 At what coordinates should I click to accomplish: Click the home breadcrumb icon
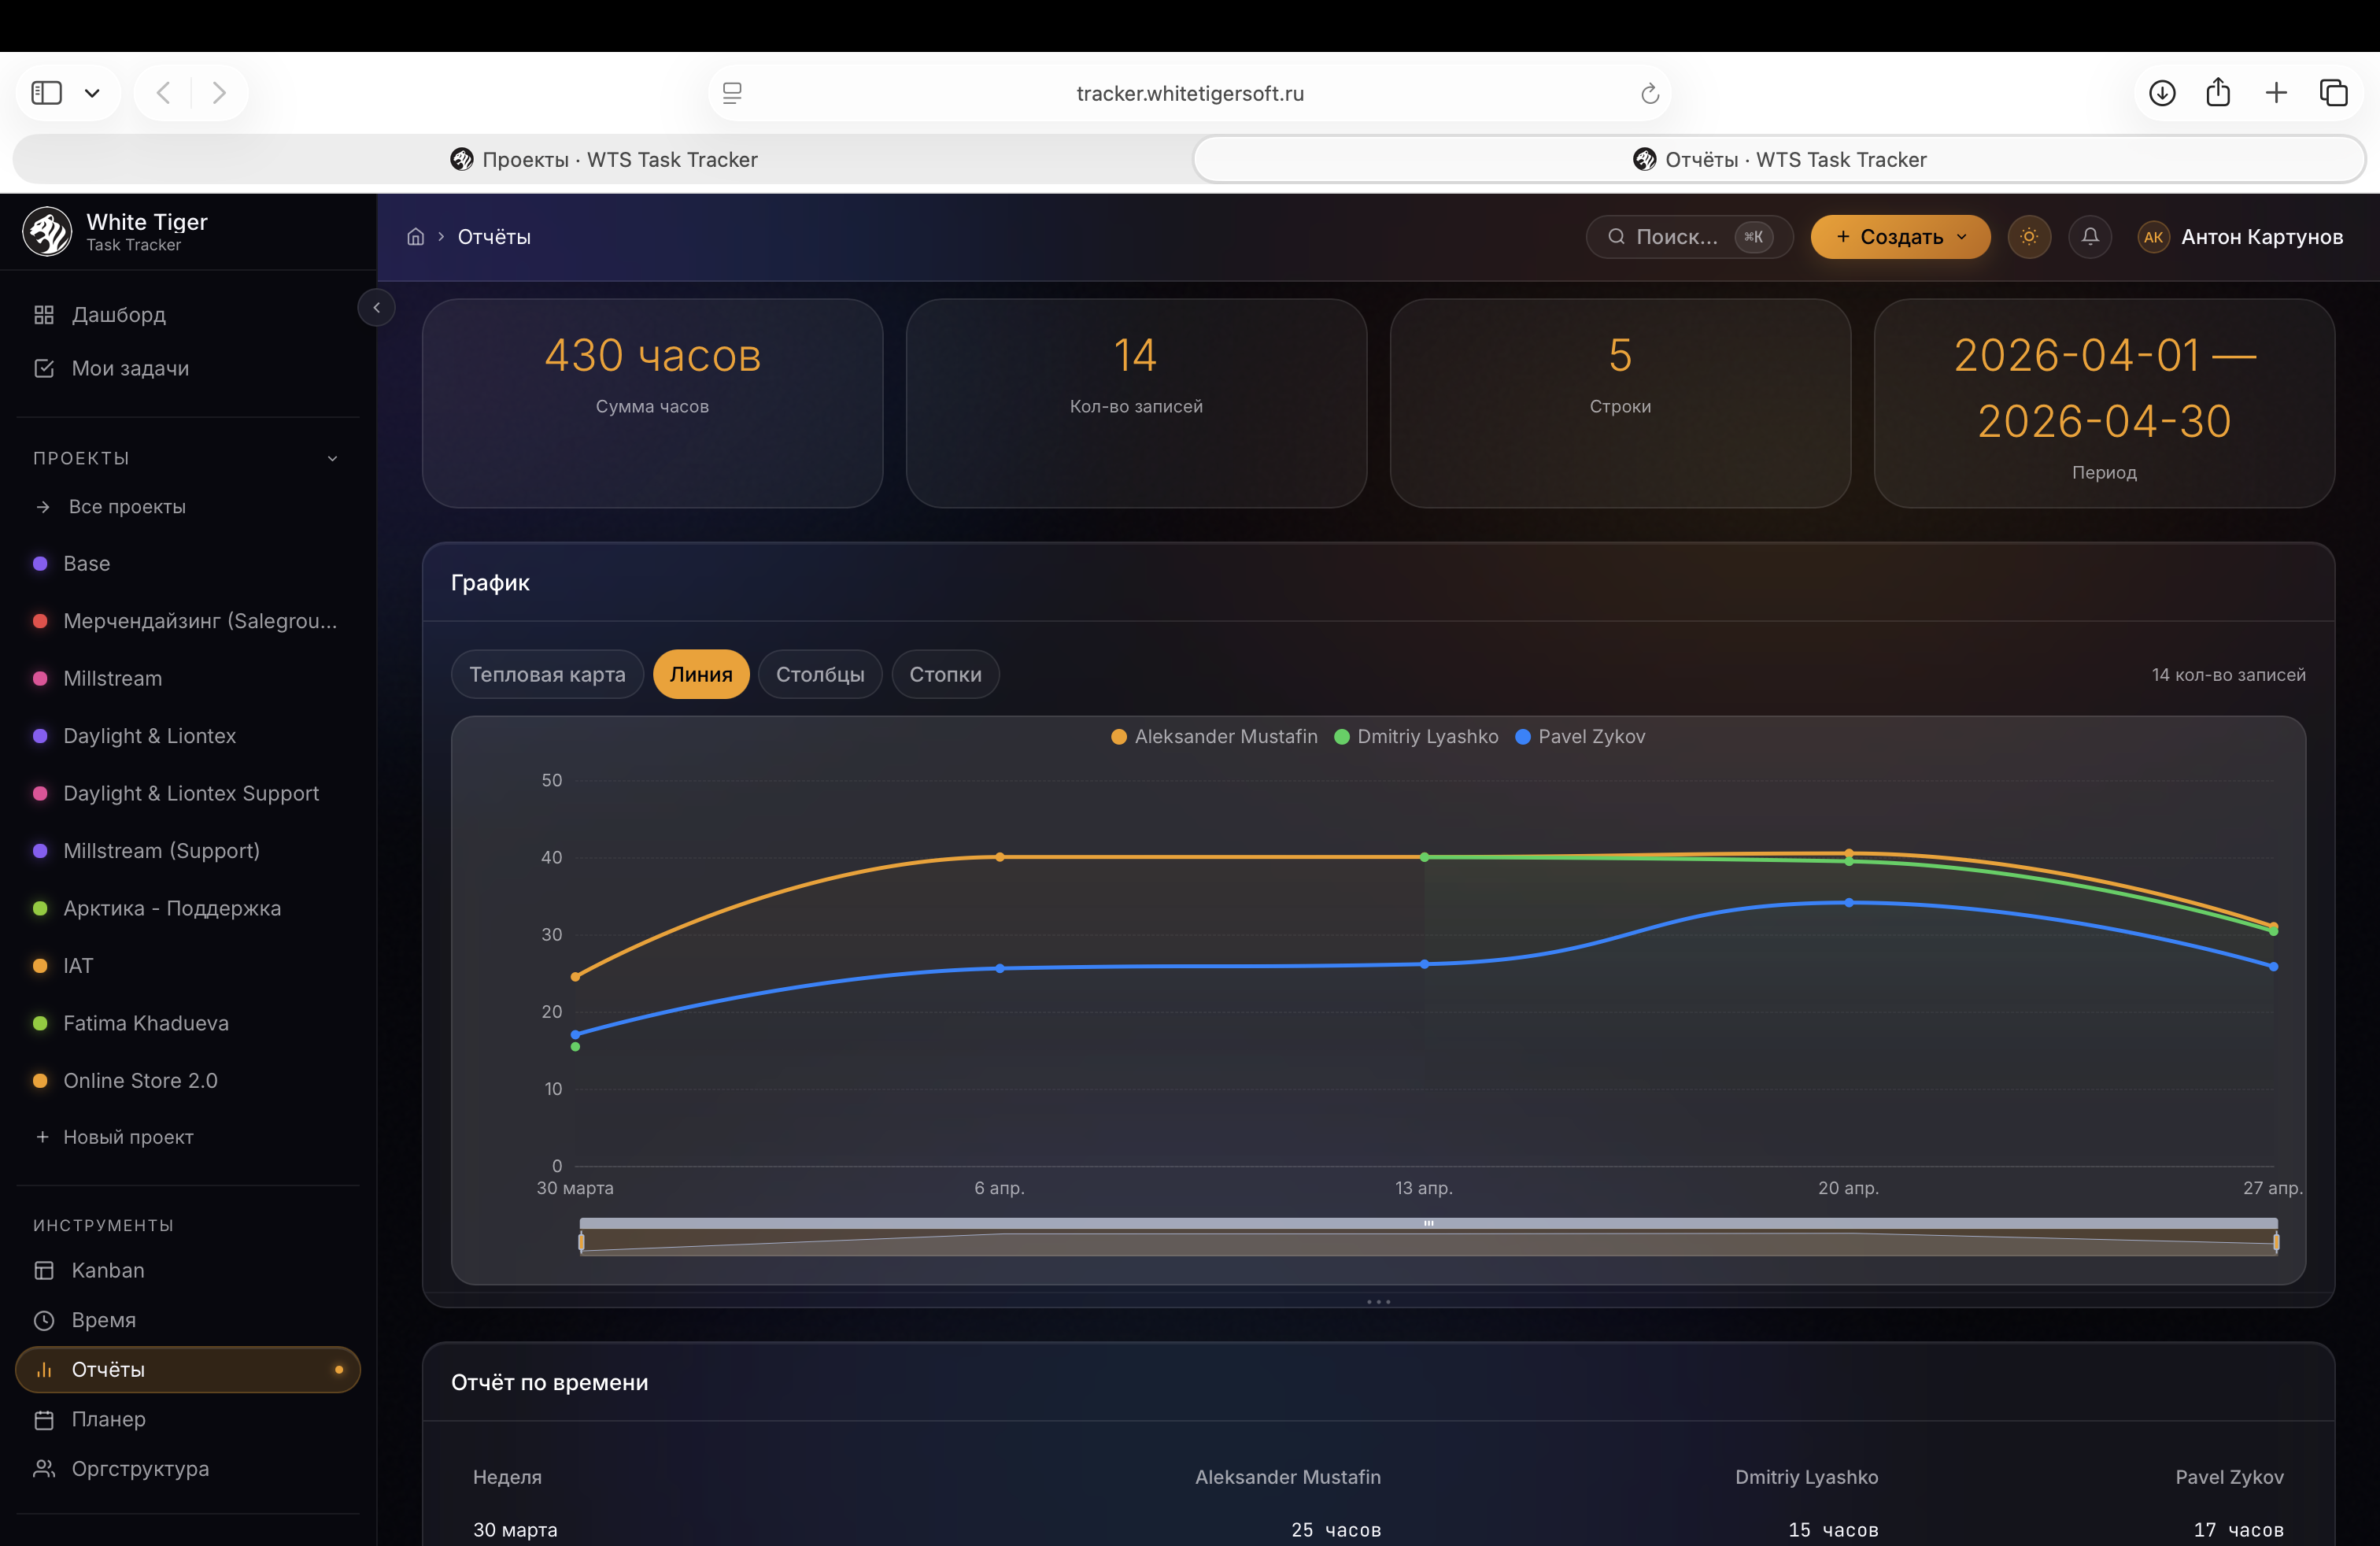coord(416,237)
